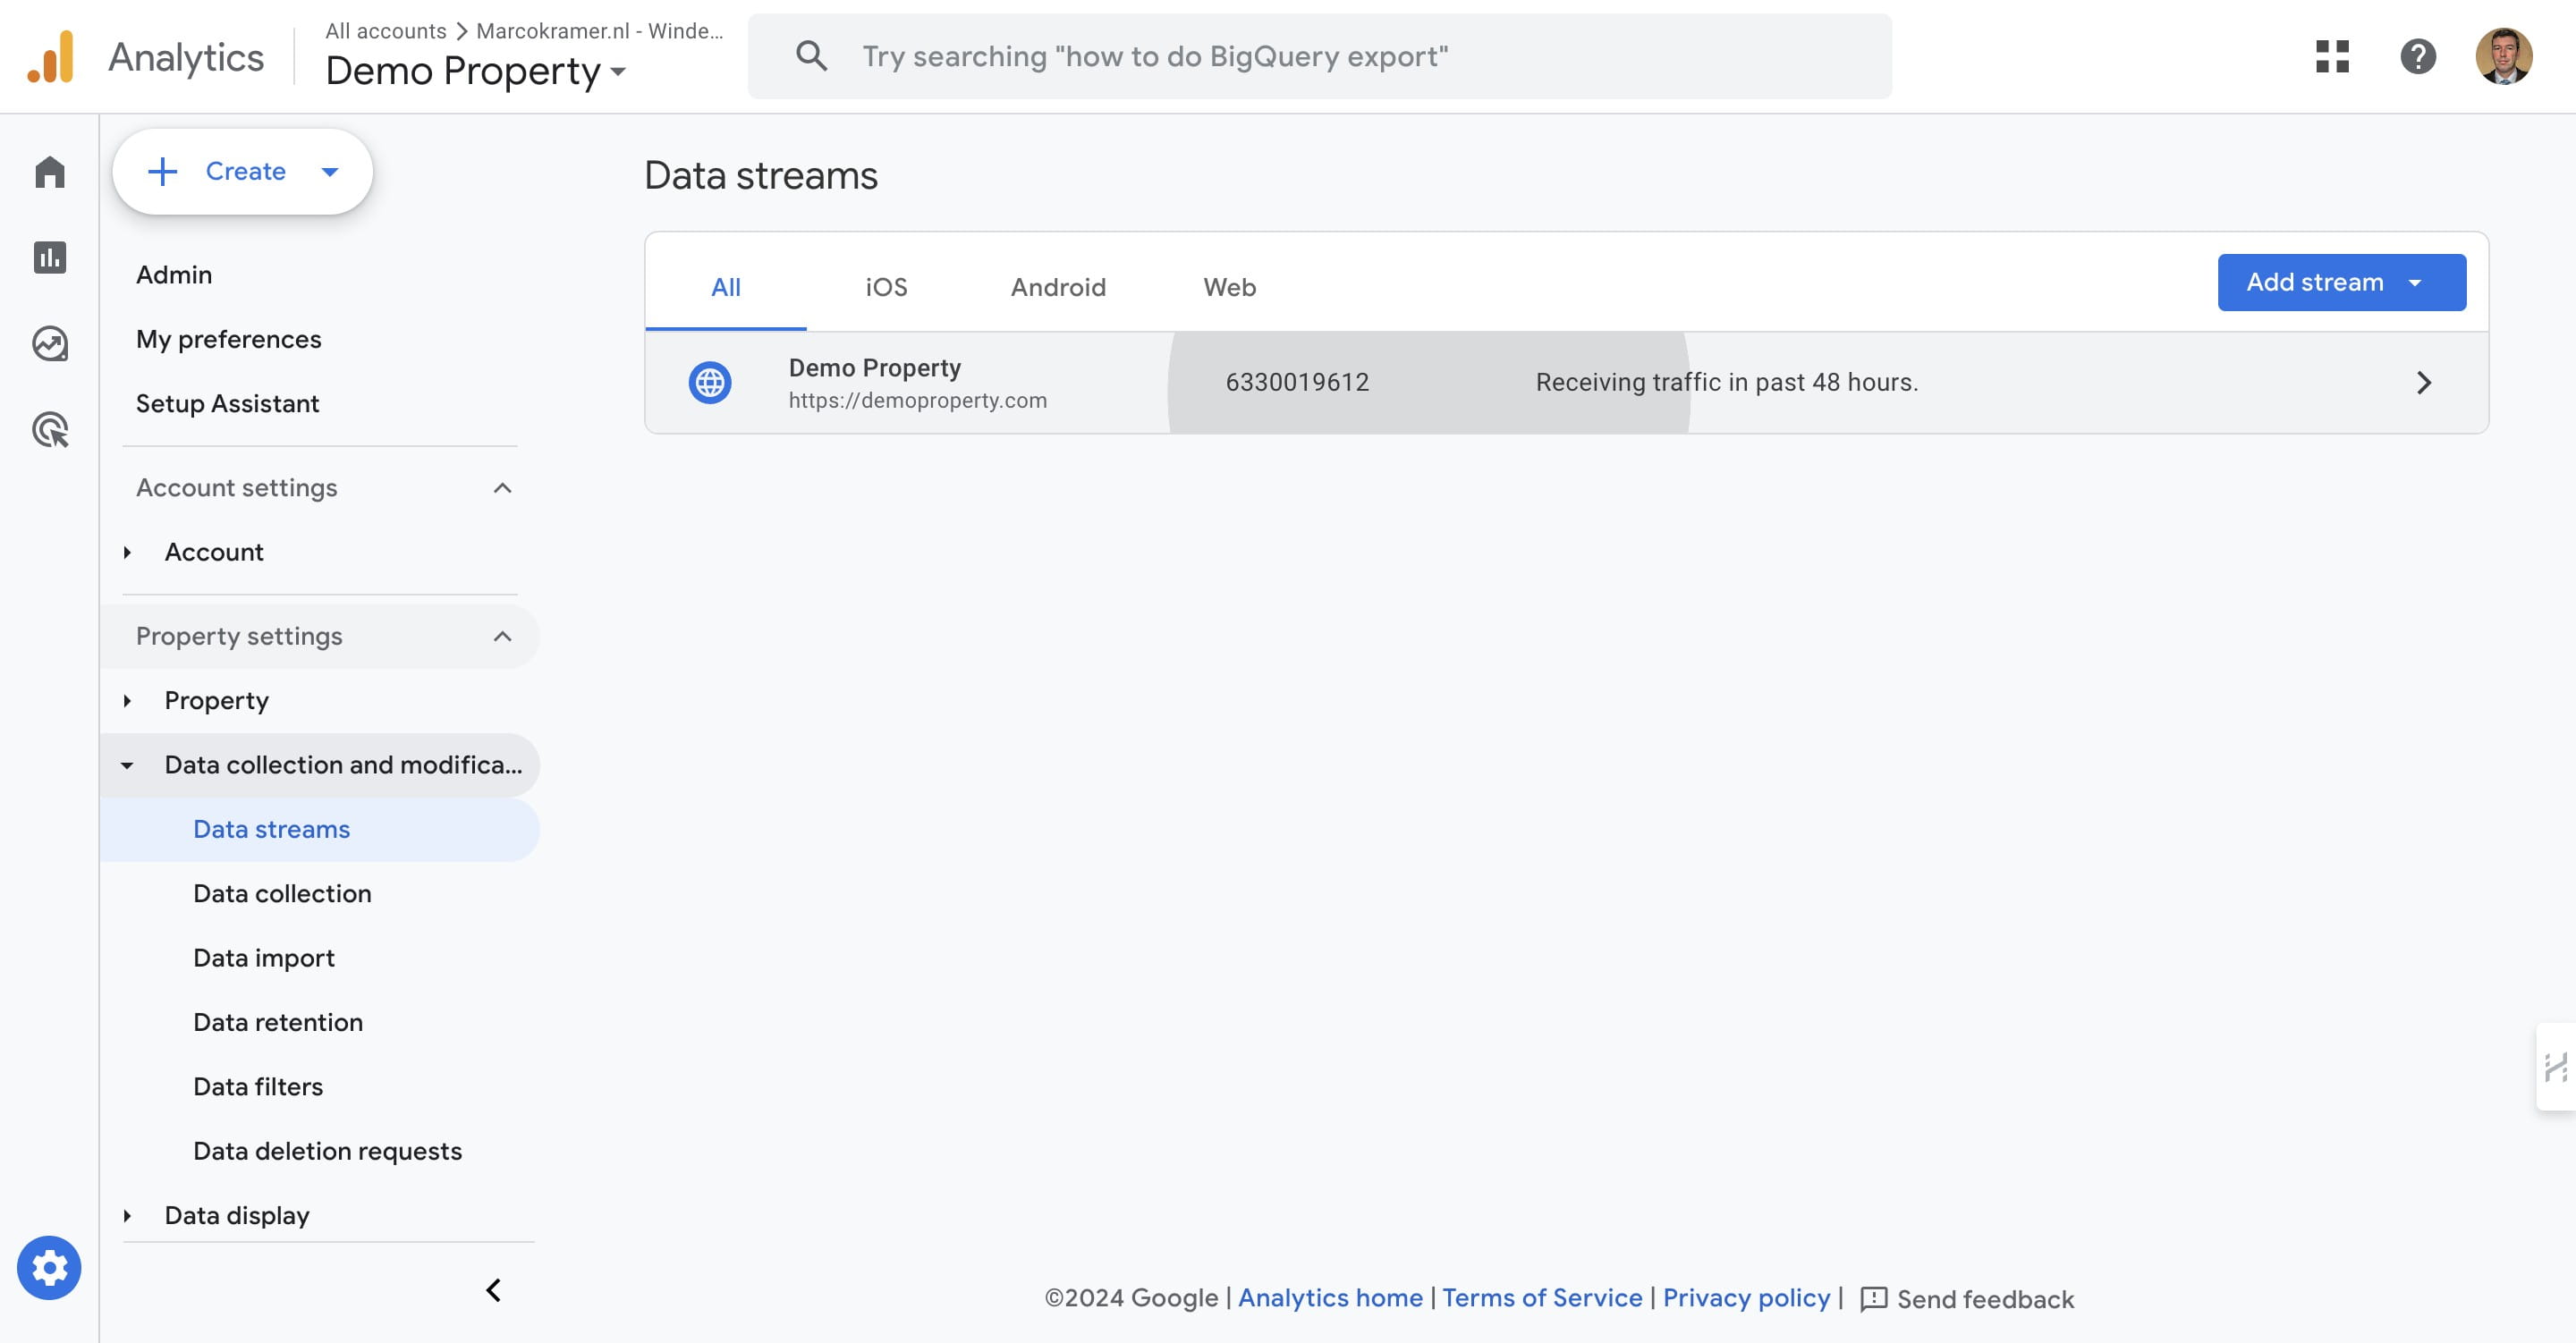Expand the Account tree item
The width and height of the screenshot is (2576, 1343).
point(127,552)
